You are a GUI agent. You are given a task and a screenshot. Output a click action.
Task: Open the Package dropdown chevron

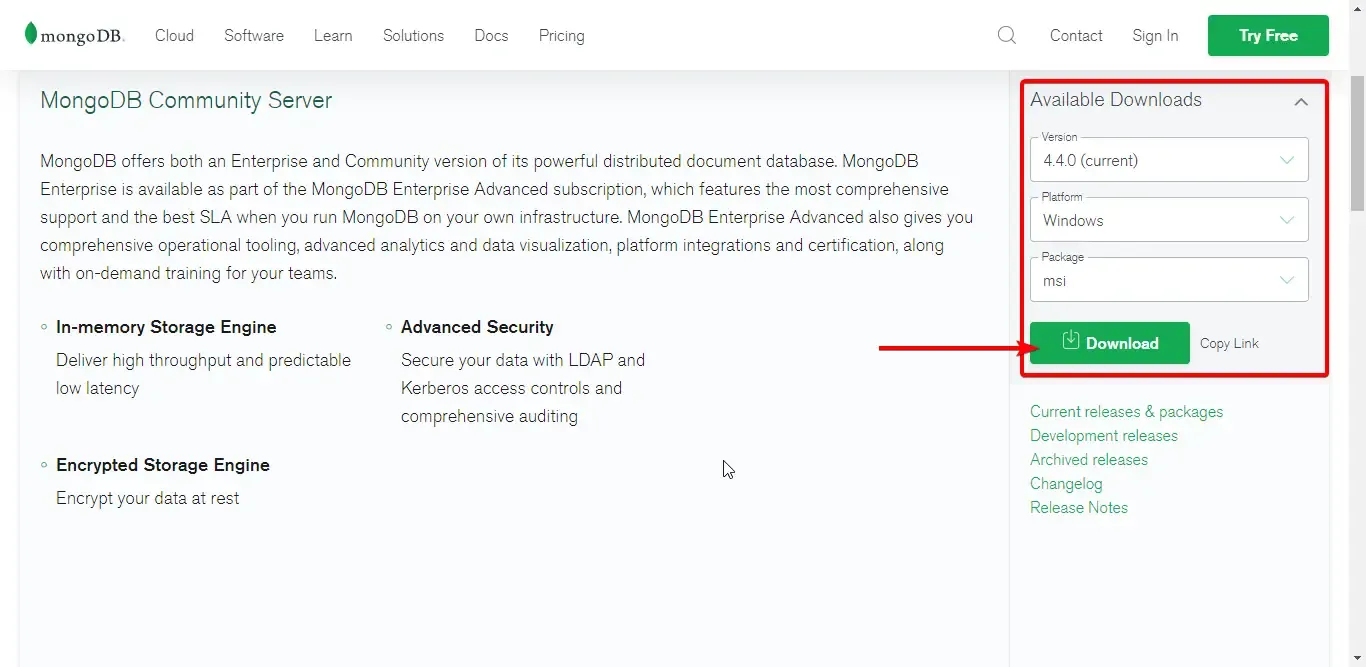tap(1288, 280)
